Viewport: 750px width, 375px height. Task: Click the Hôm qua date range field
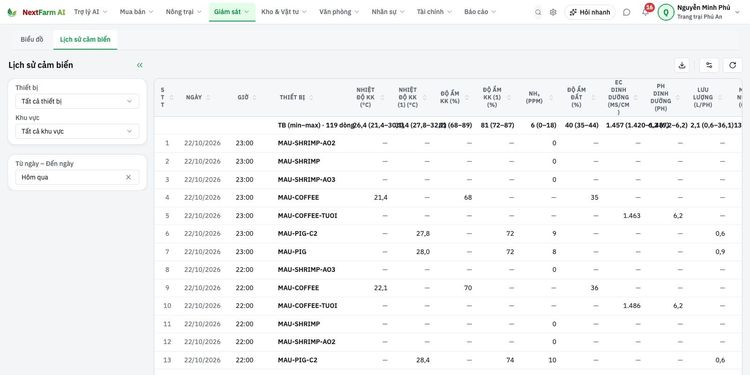[77, 177]
